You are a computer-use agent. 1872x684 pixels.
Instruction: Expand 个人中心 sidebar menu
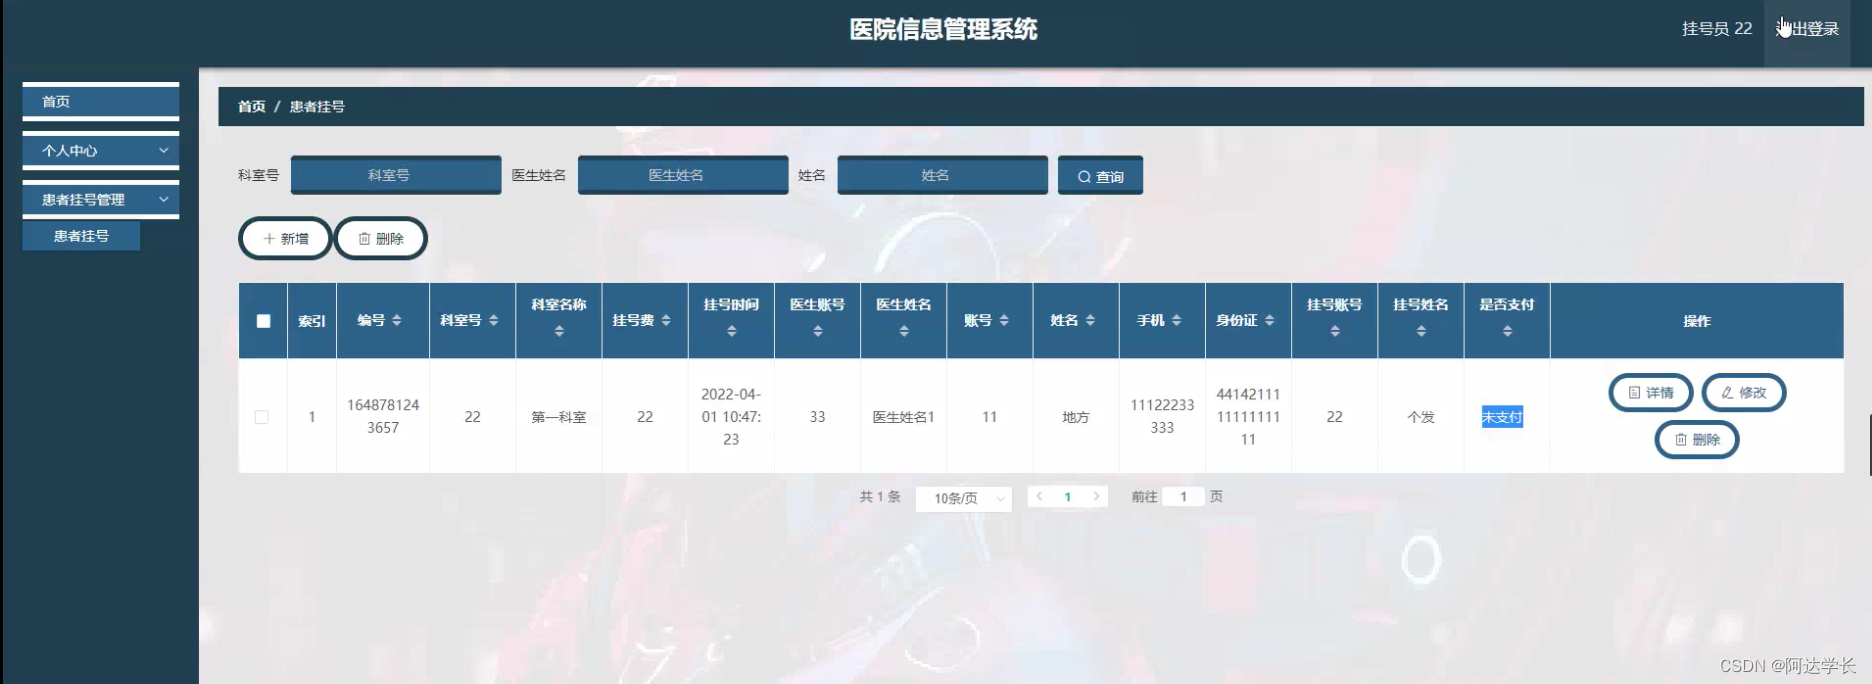[101, 150]
